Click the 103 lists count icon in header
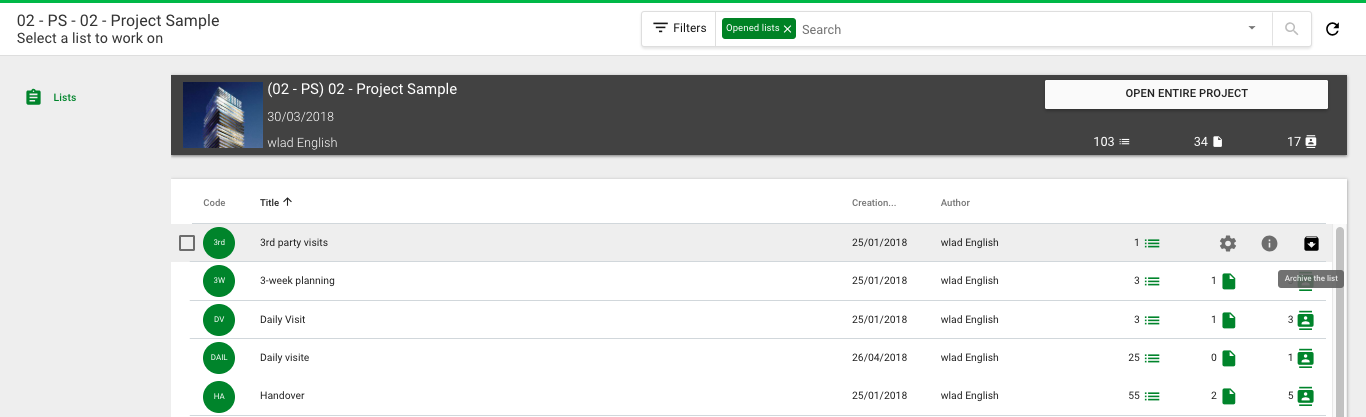This screenshot has width=1366, height=417. (1124, 142)
